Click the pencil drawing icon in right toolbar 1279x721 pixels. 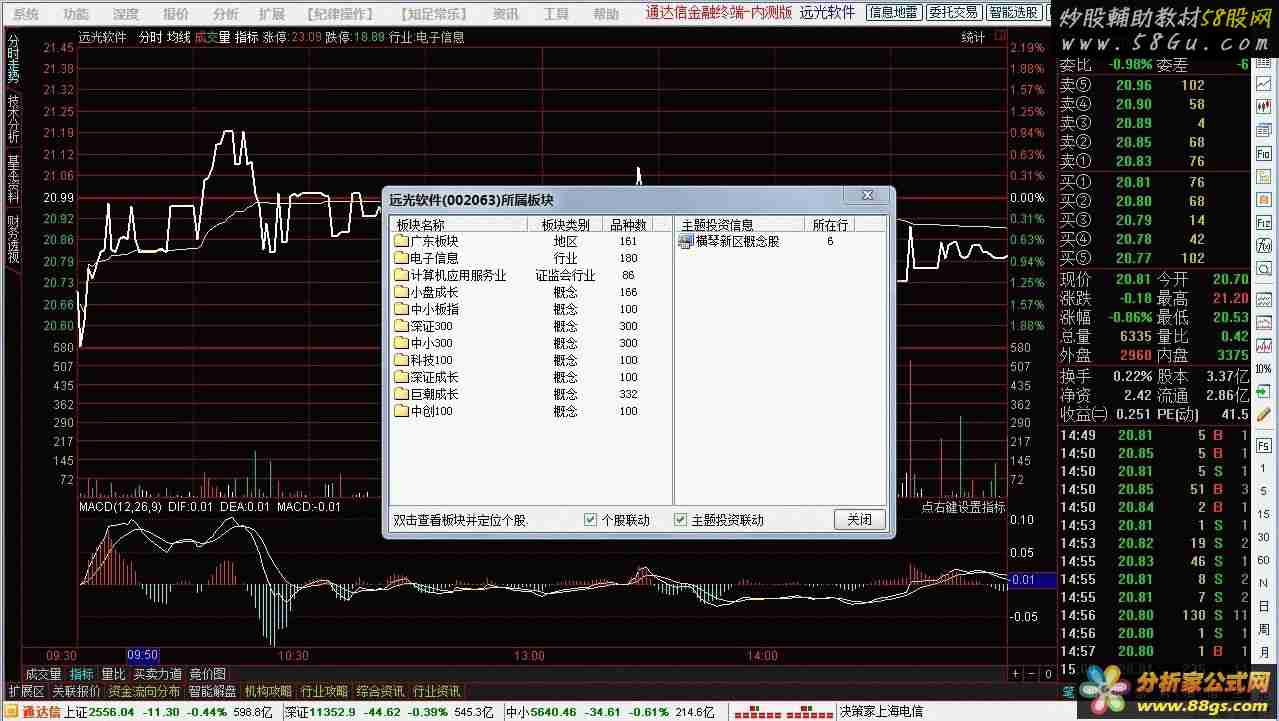[x=1264, y=416]
